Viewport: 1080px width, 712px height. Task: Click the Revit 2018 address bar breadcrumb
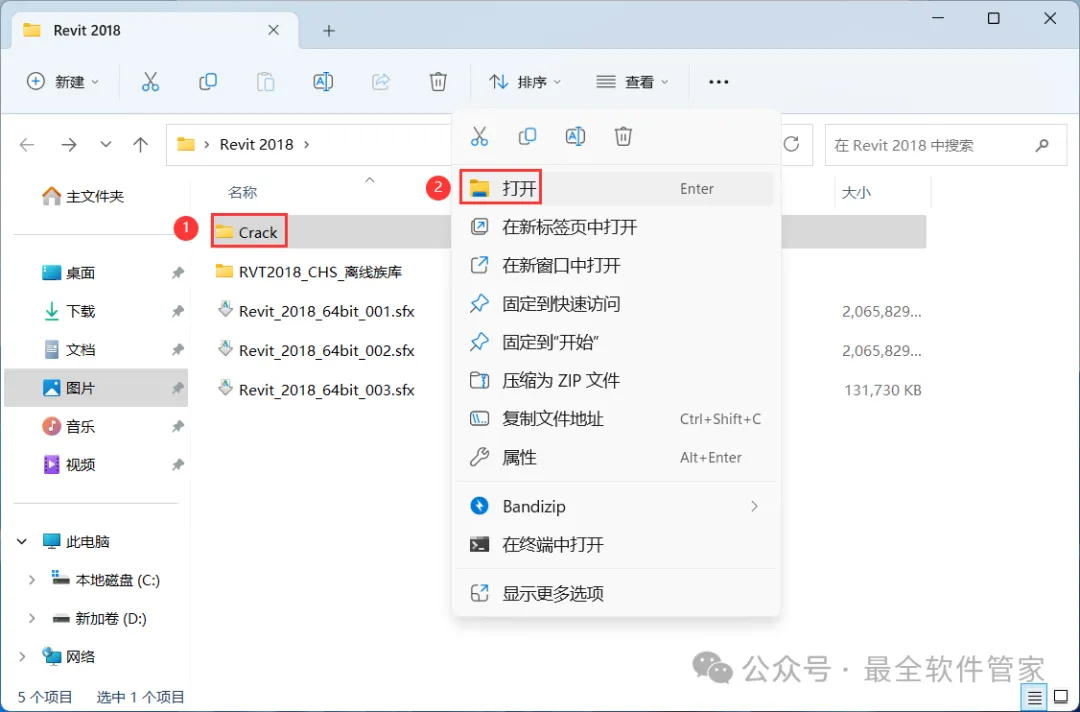click(x=256, y=145)
